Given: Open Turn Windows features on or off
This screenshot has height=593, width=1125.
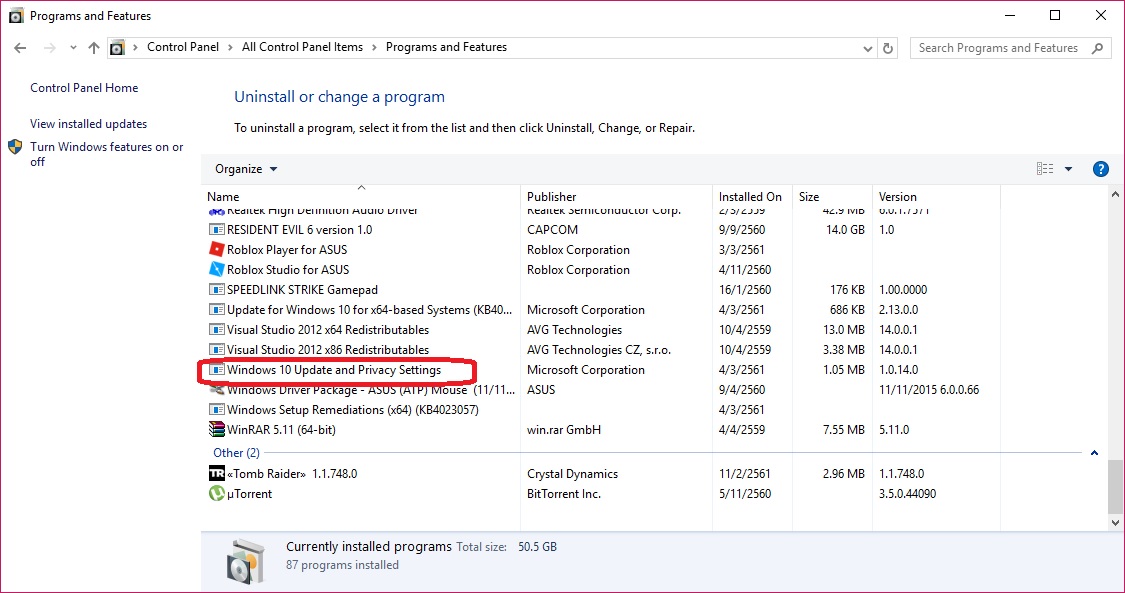Looking at the screenshot, I should click(x=107, y=154).
